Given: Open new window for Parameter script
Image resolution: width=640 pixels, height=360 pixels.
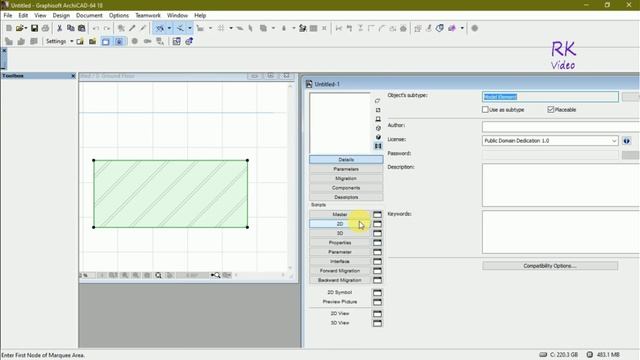Looking at the screenshot, I should tap(377, 252).
